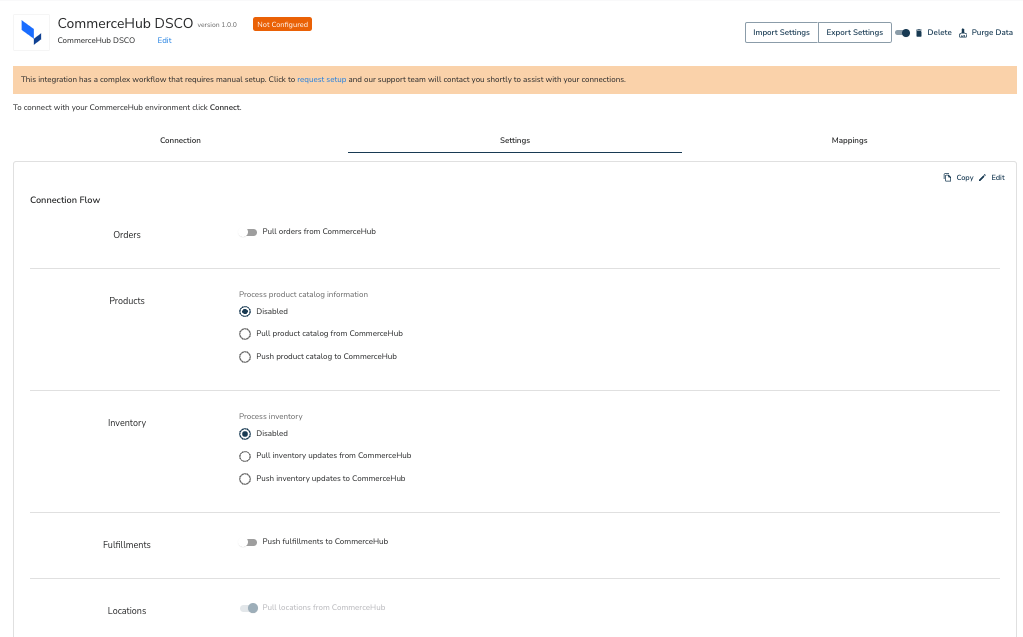Click the Delete text label in header

(939, 33)
